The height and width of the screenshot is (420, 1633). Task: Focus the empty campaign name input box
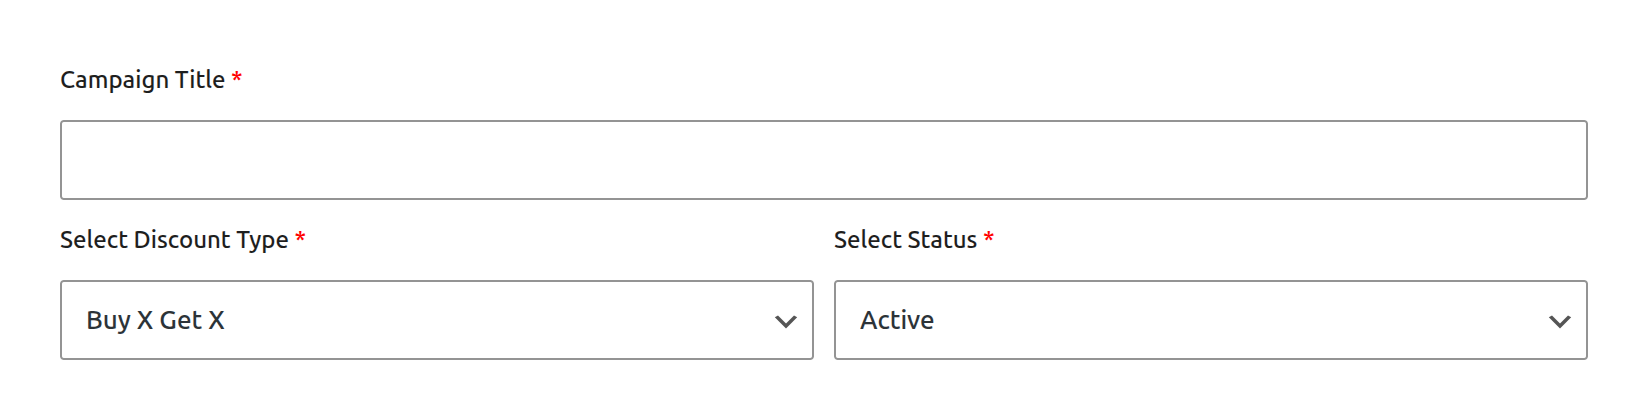click(x=823, y=160)
